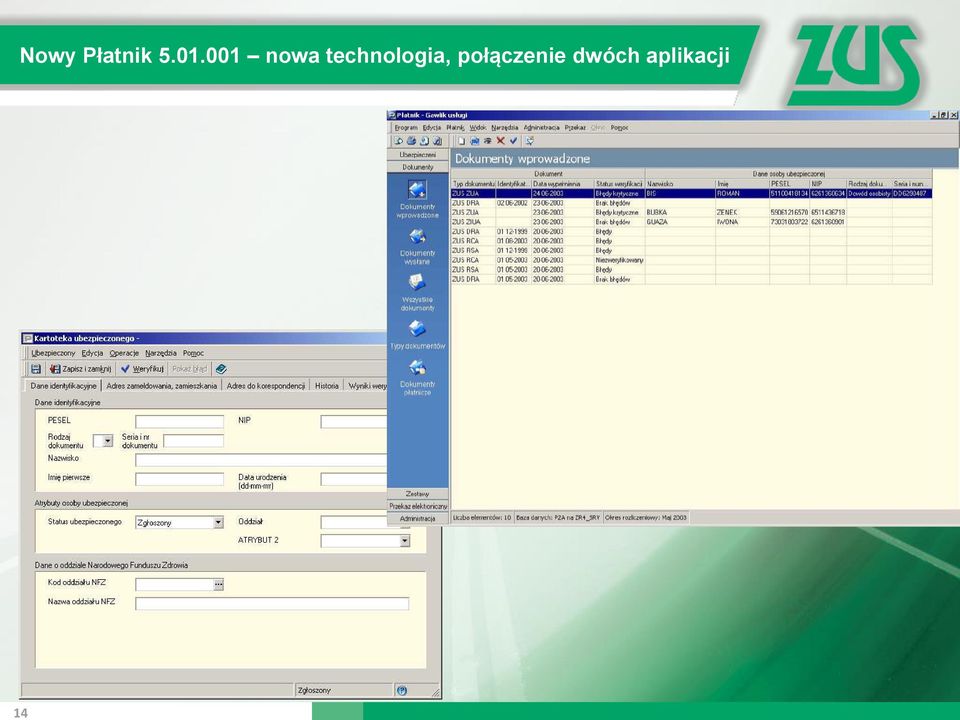Select the row with surname BUBKA

(691, 212)
